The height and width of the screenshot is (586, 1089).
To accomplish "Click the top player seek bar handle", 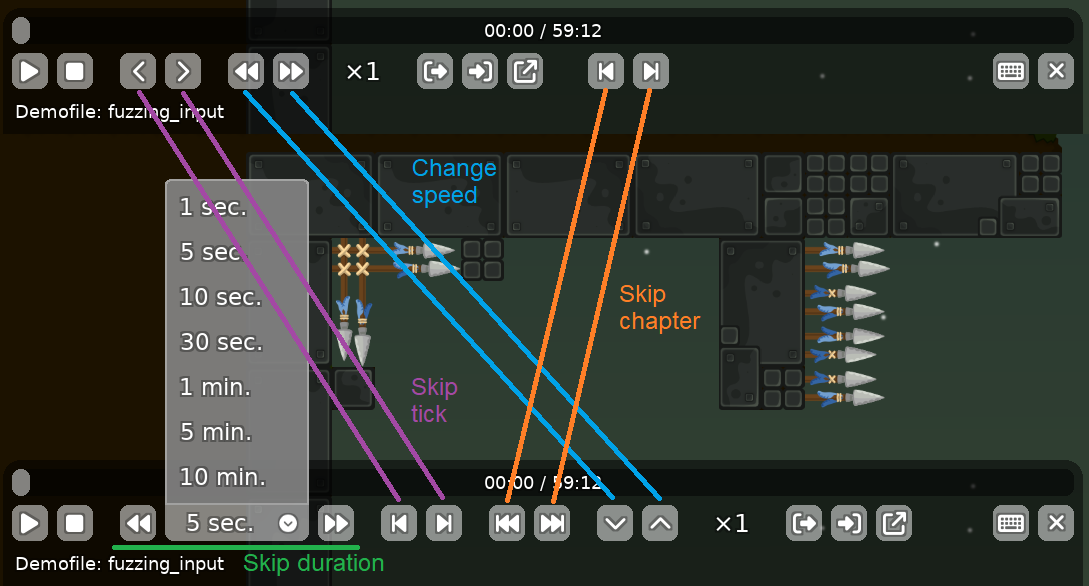I will [x=21, y=31].
